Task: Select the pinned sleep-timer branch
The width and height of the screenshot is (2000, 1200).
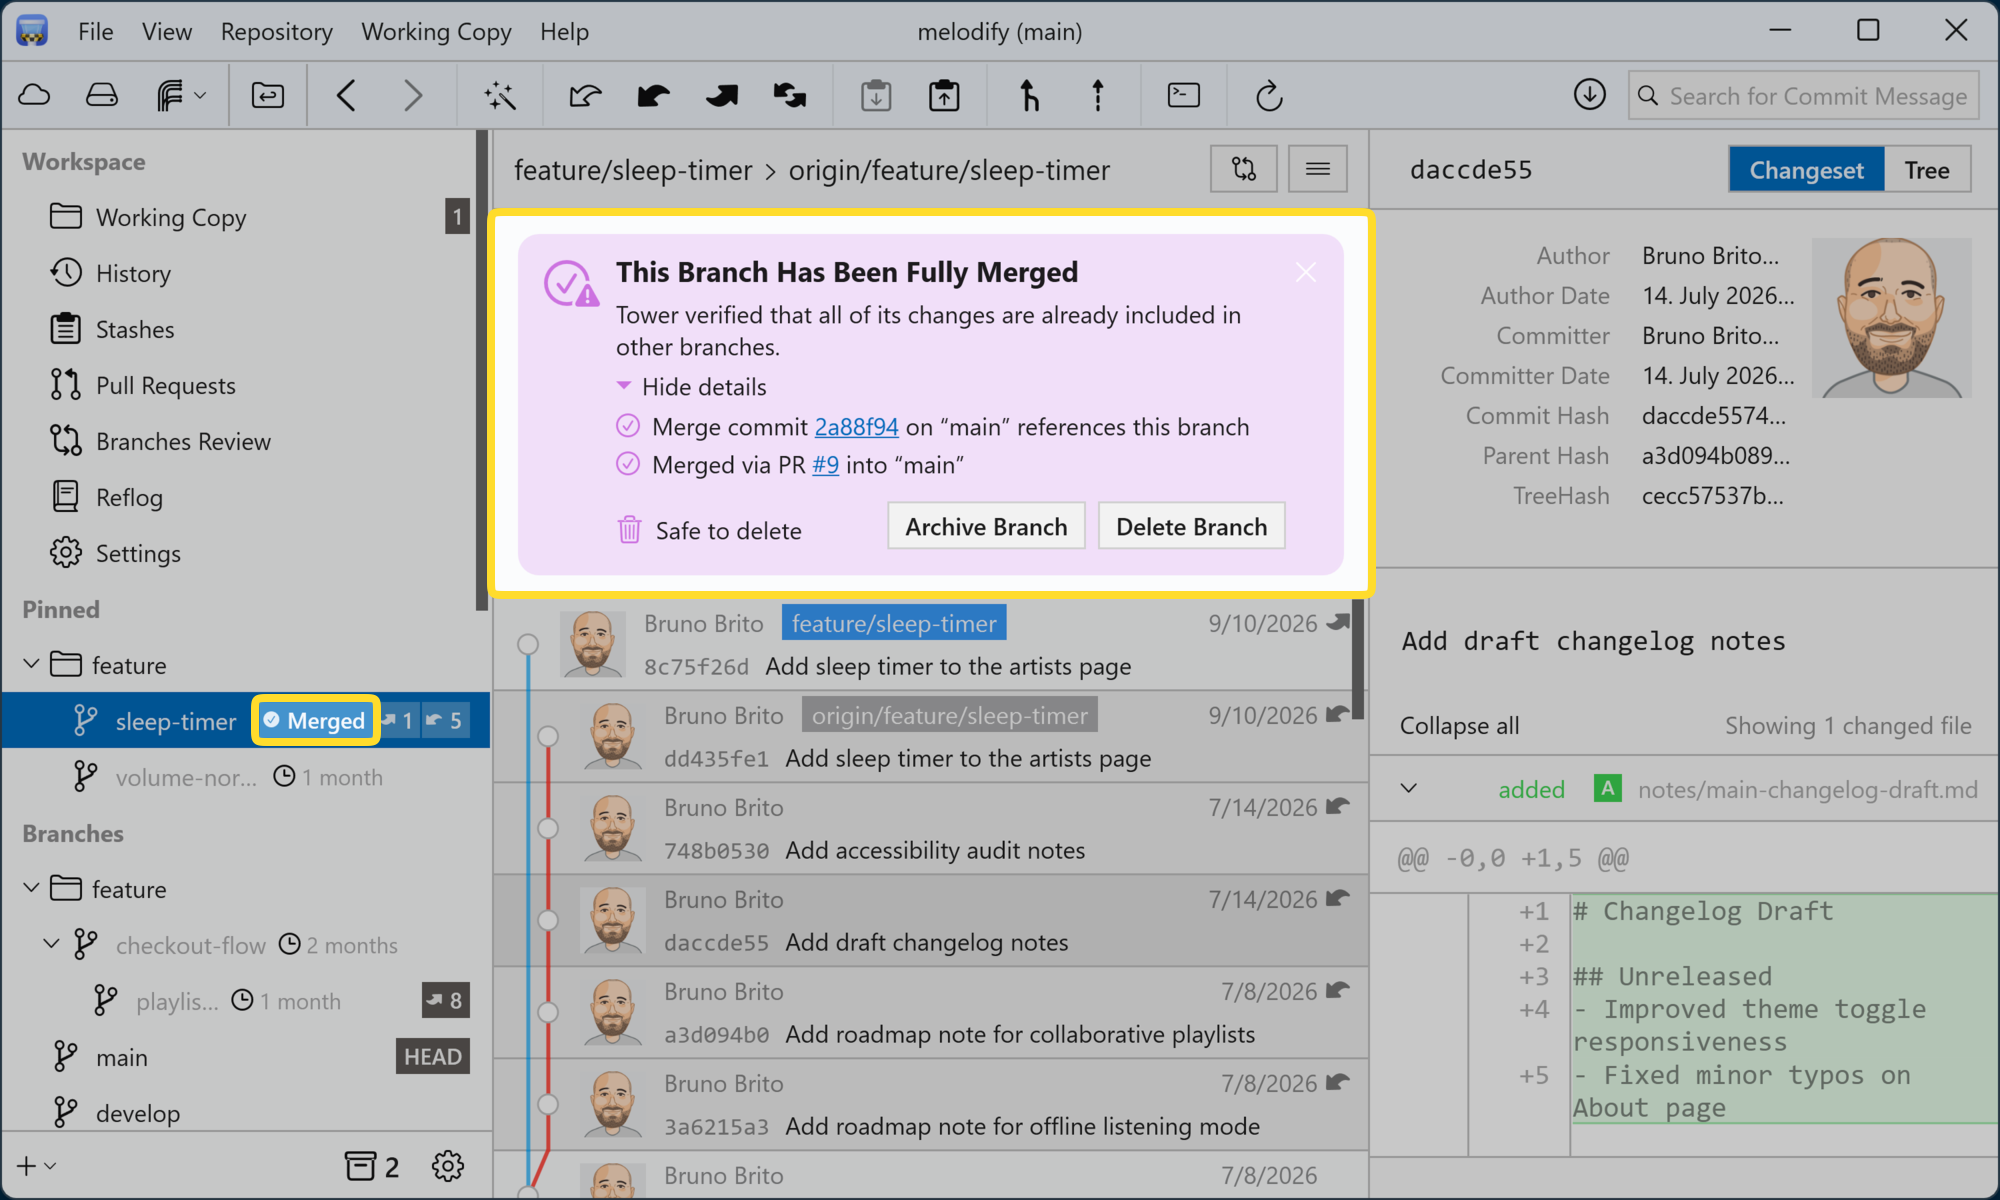Action: point(245,720)
